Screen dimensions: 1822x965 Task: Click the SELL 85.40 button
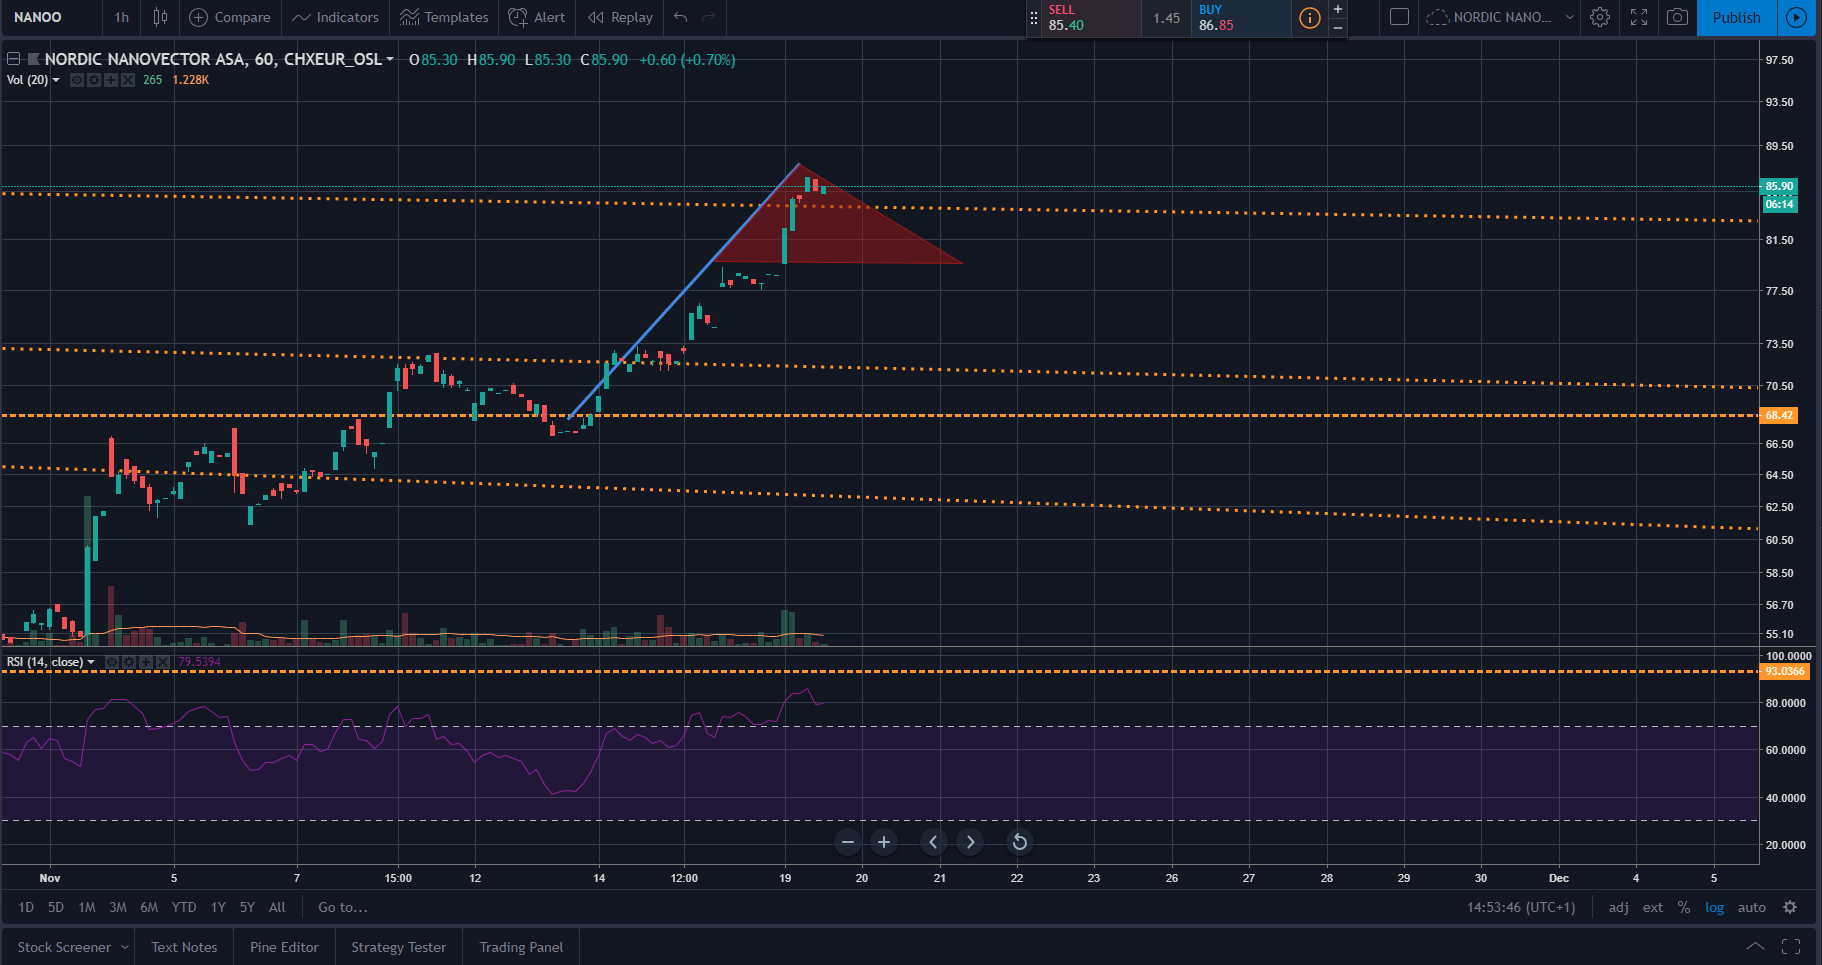click(1092, 18)
